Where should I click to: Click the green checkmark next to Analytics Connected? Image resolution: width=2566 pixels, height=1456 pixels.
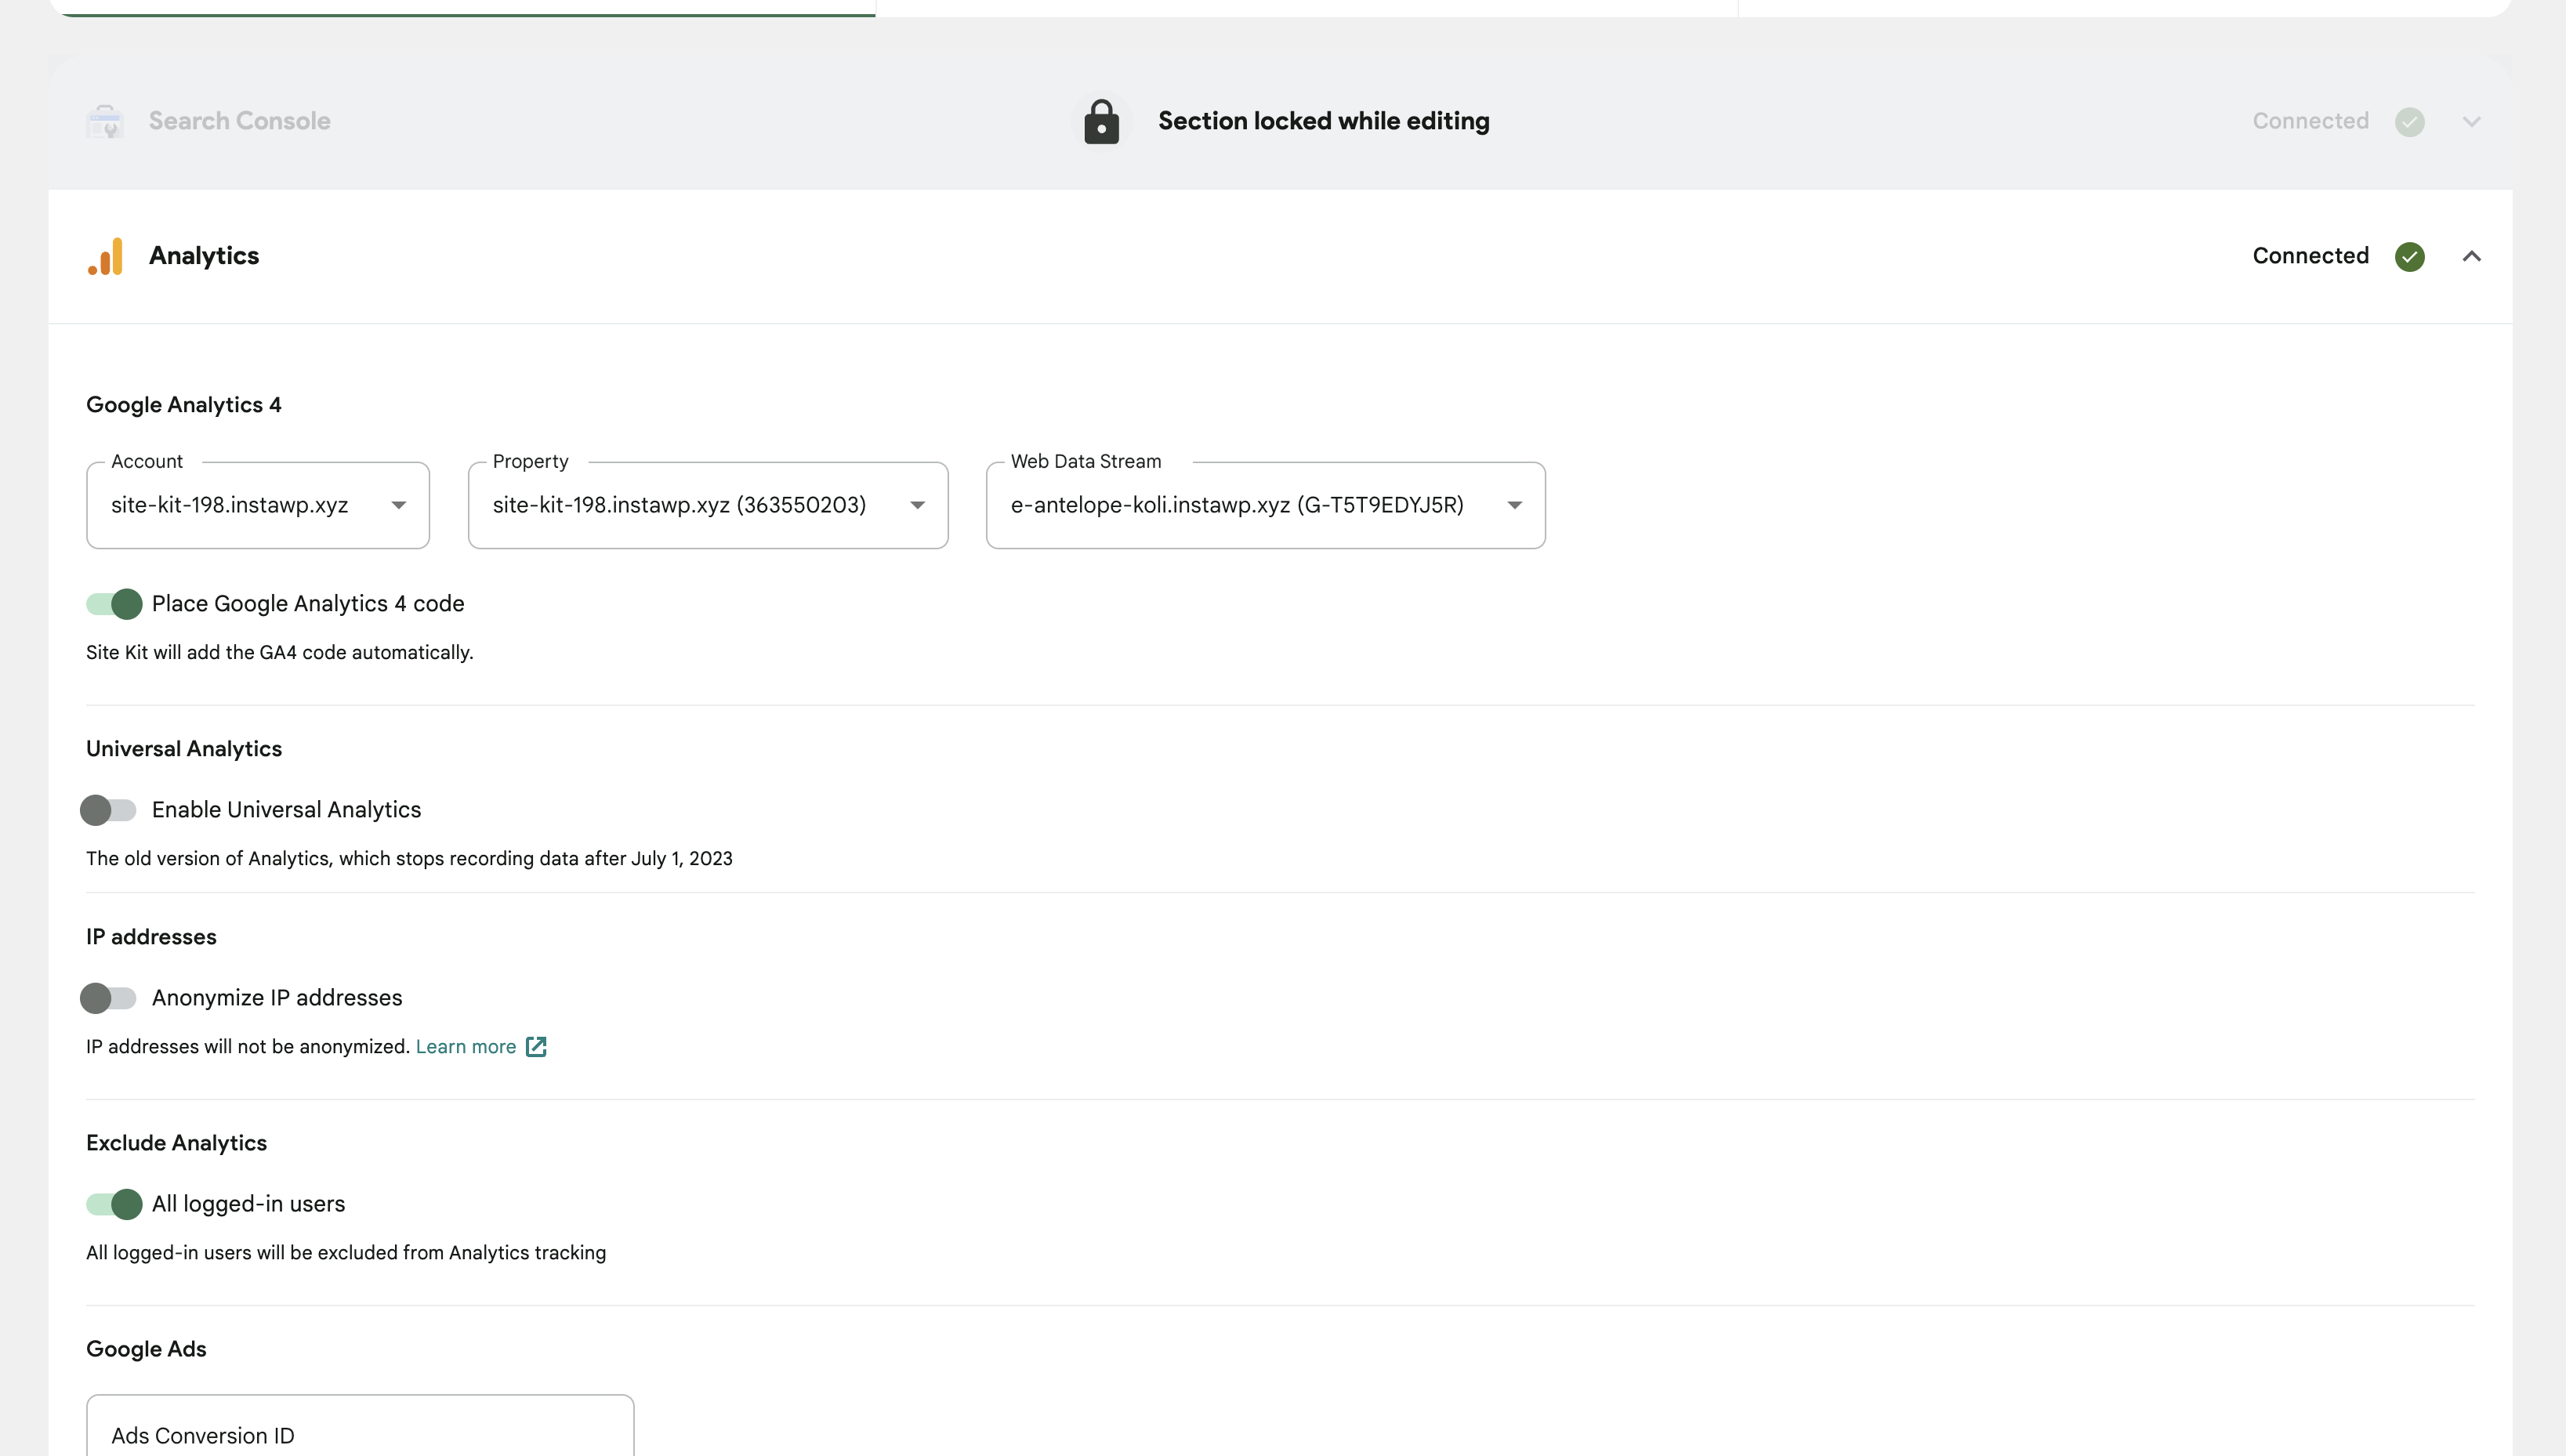[x=2410, y=256]
